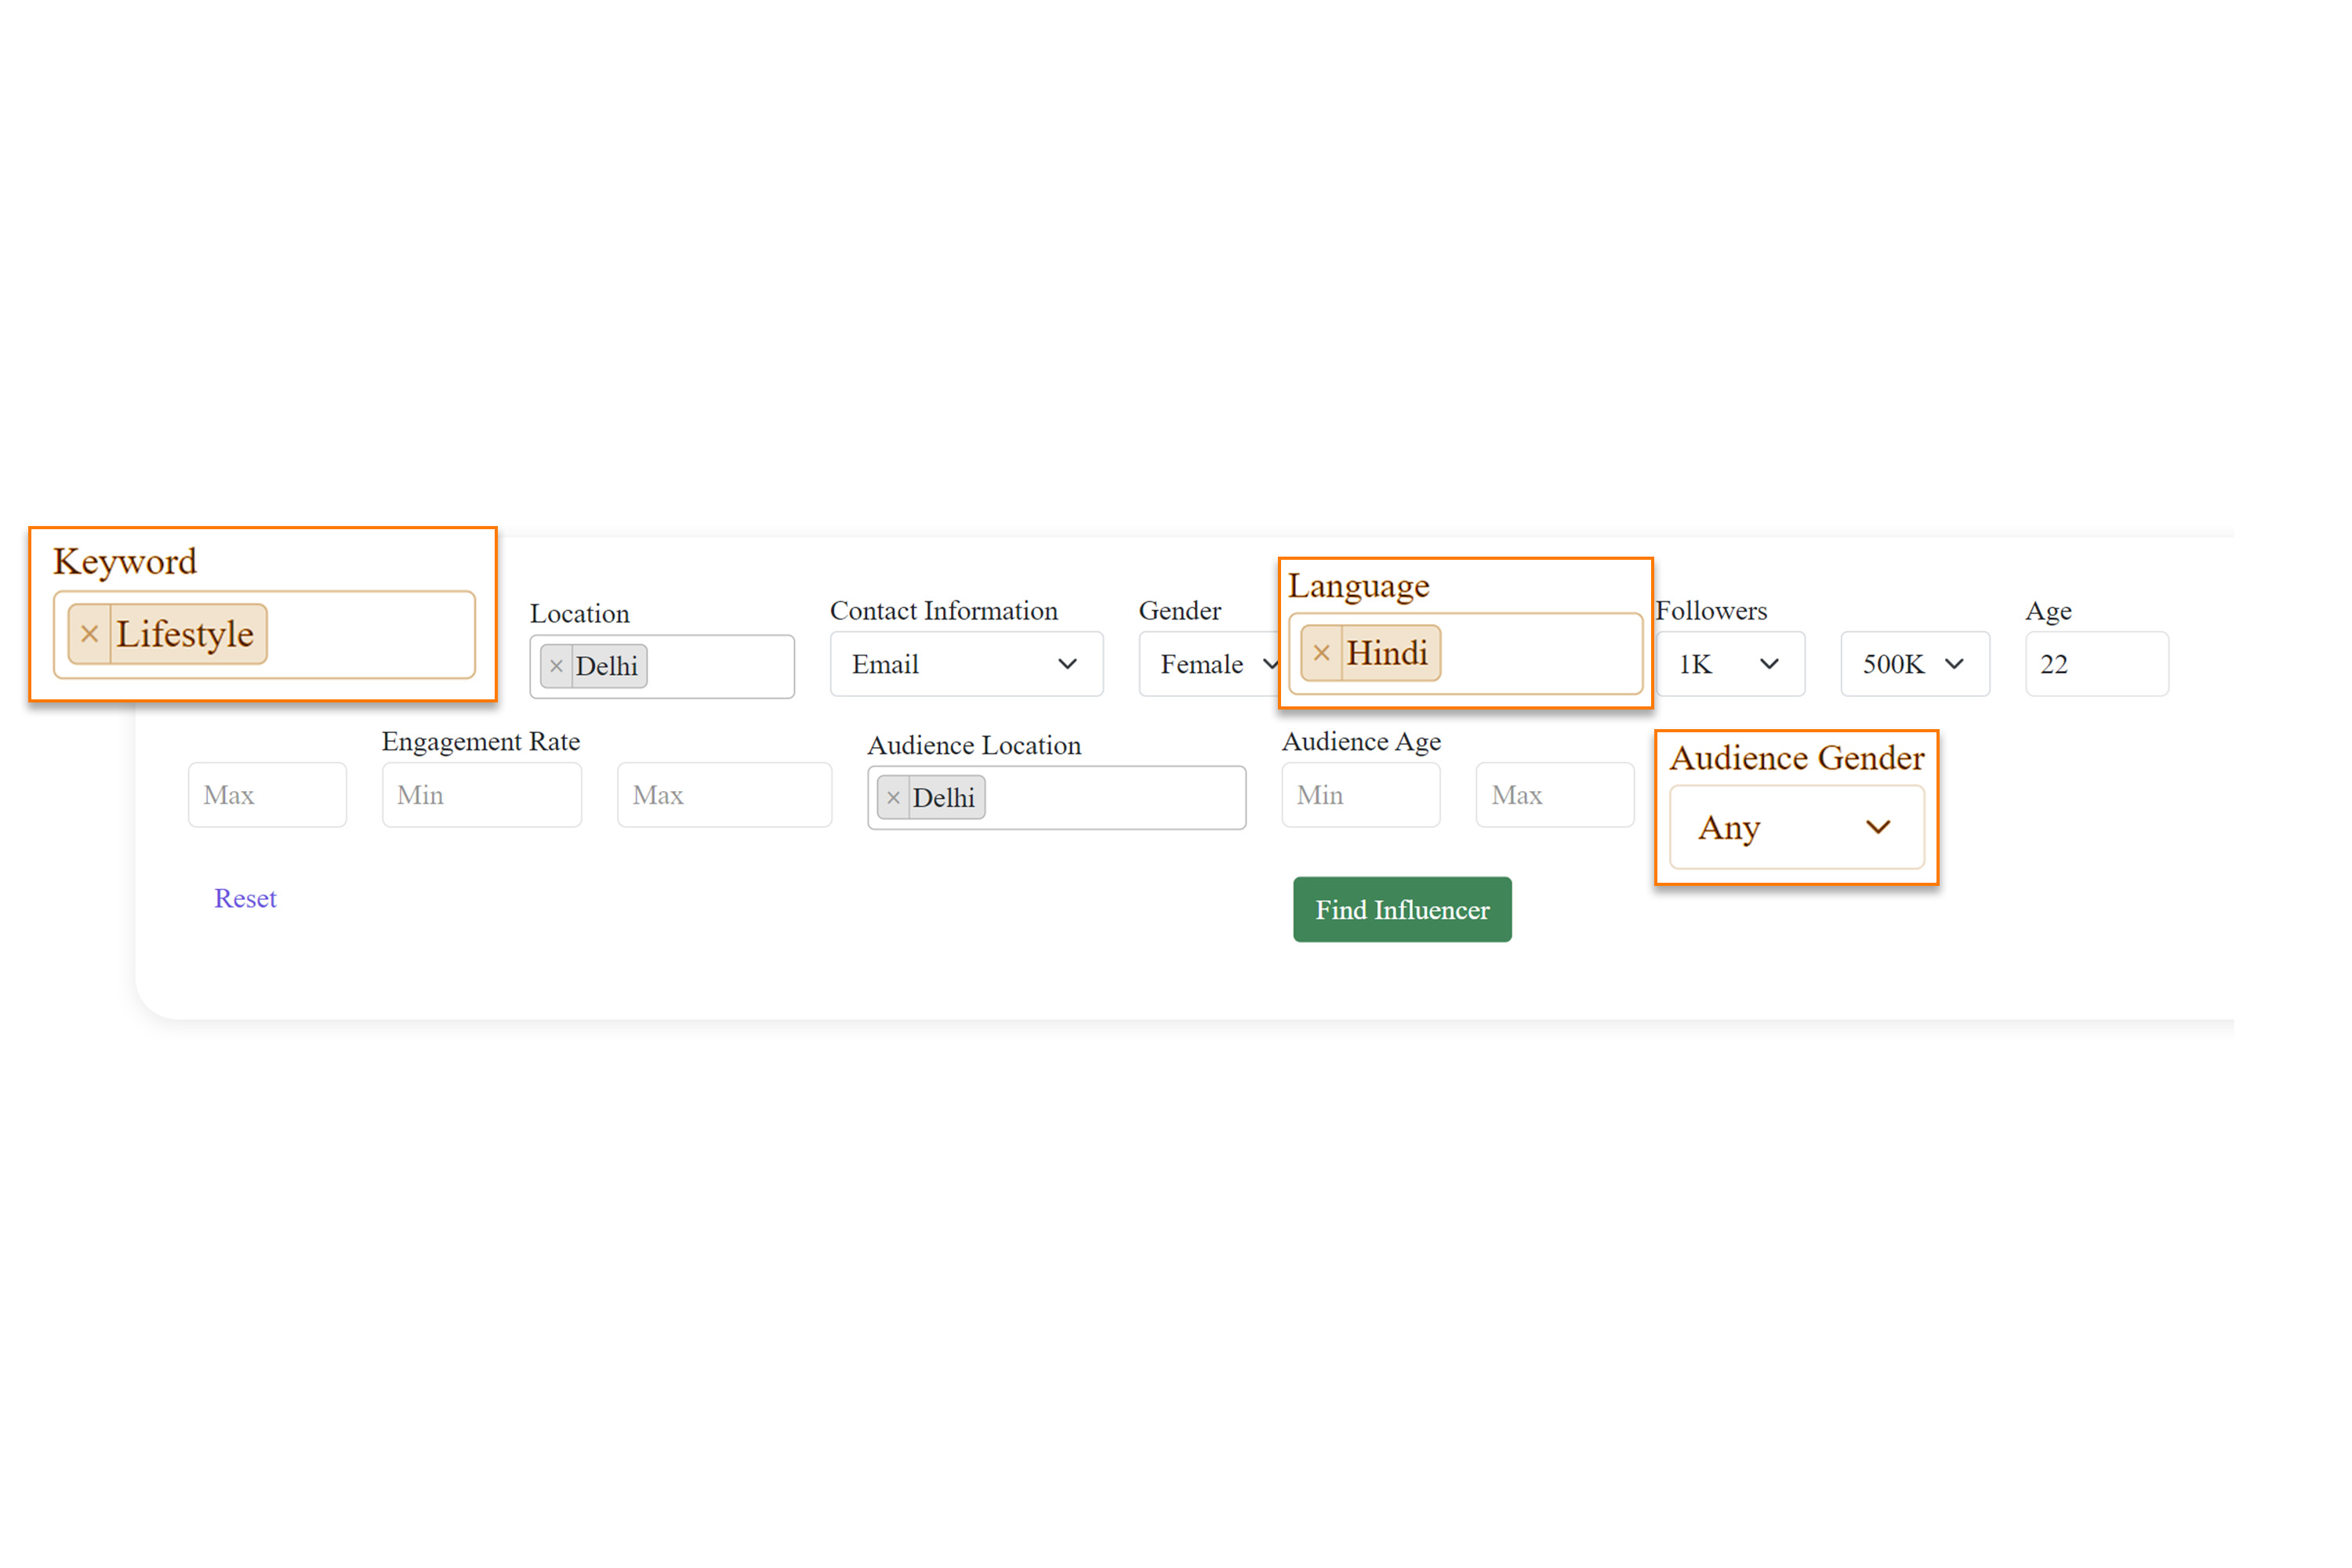2352x1568 pixels.
Task: Click the Followers minimum range dropdown
Action: pos(1724,665)
